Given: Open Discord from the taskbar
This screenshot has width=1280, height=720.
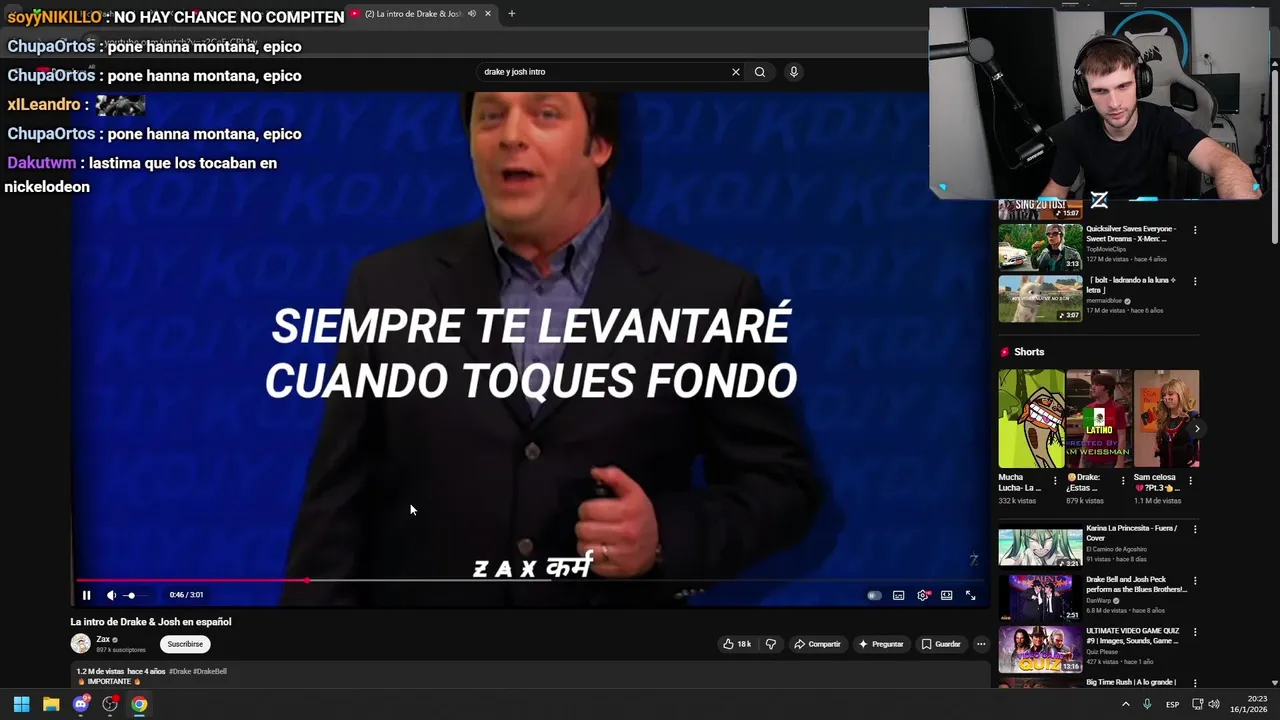Looking at the screenshot, I should pos(81,704).
